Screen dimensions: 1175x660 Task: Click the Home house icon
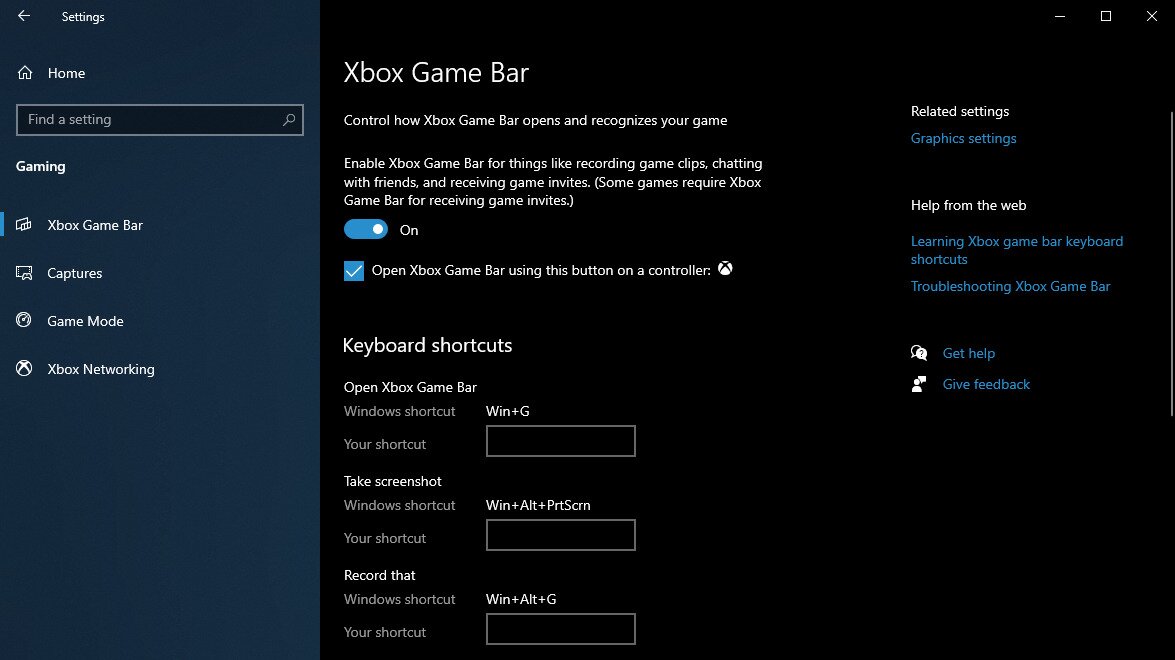tap(25, 73)
